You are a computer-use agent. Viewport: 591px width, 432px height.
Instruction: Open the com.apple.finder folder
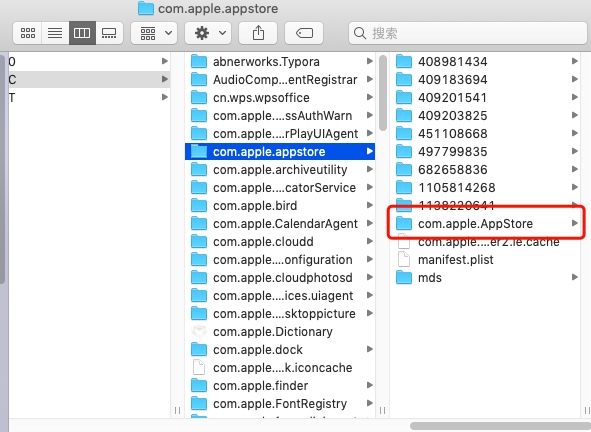click(x=280, y=386)
